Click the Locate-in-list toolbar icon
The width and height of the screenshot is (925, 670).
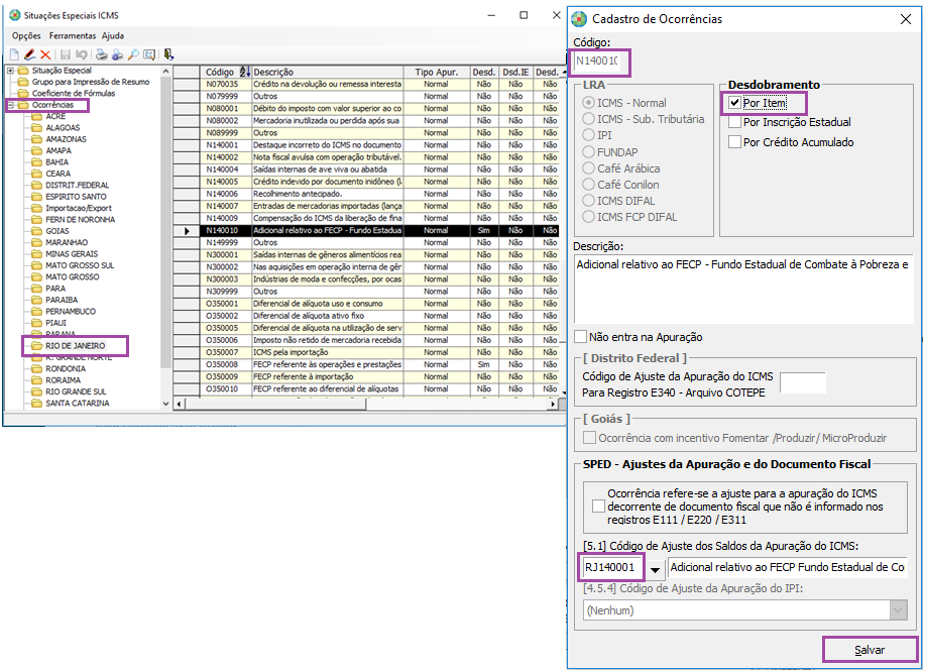pyautogui.click(x=149, y=55)
